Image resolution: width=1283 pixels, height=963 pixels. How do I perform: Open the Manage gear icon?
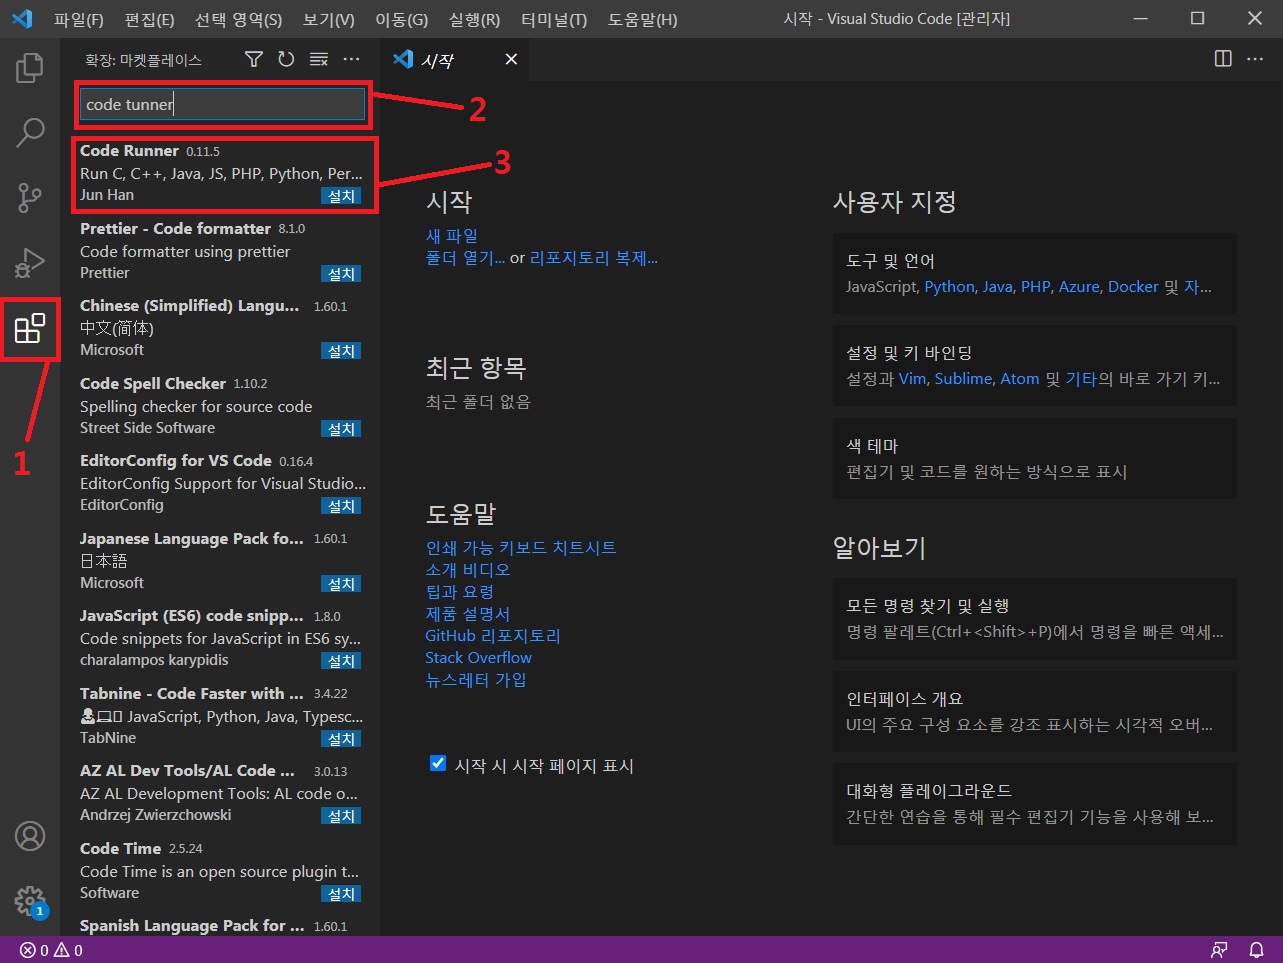pos(30,900)
